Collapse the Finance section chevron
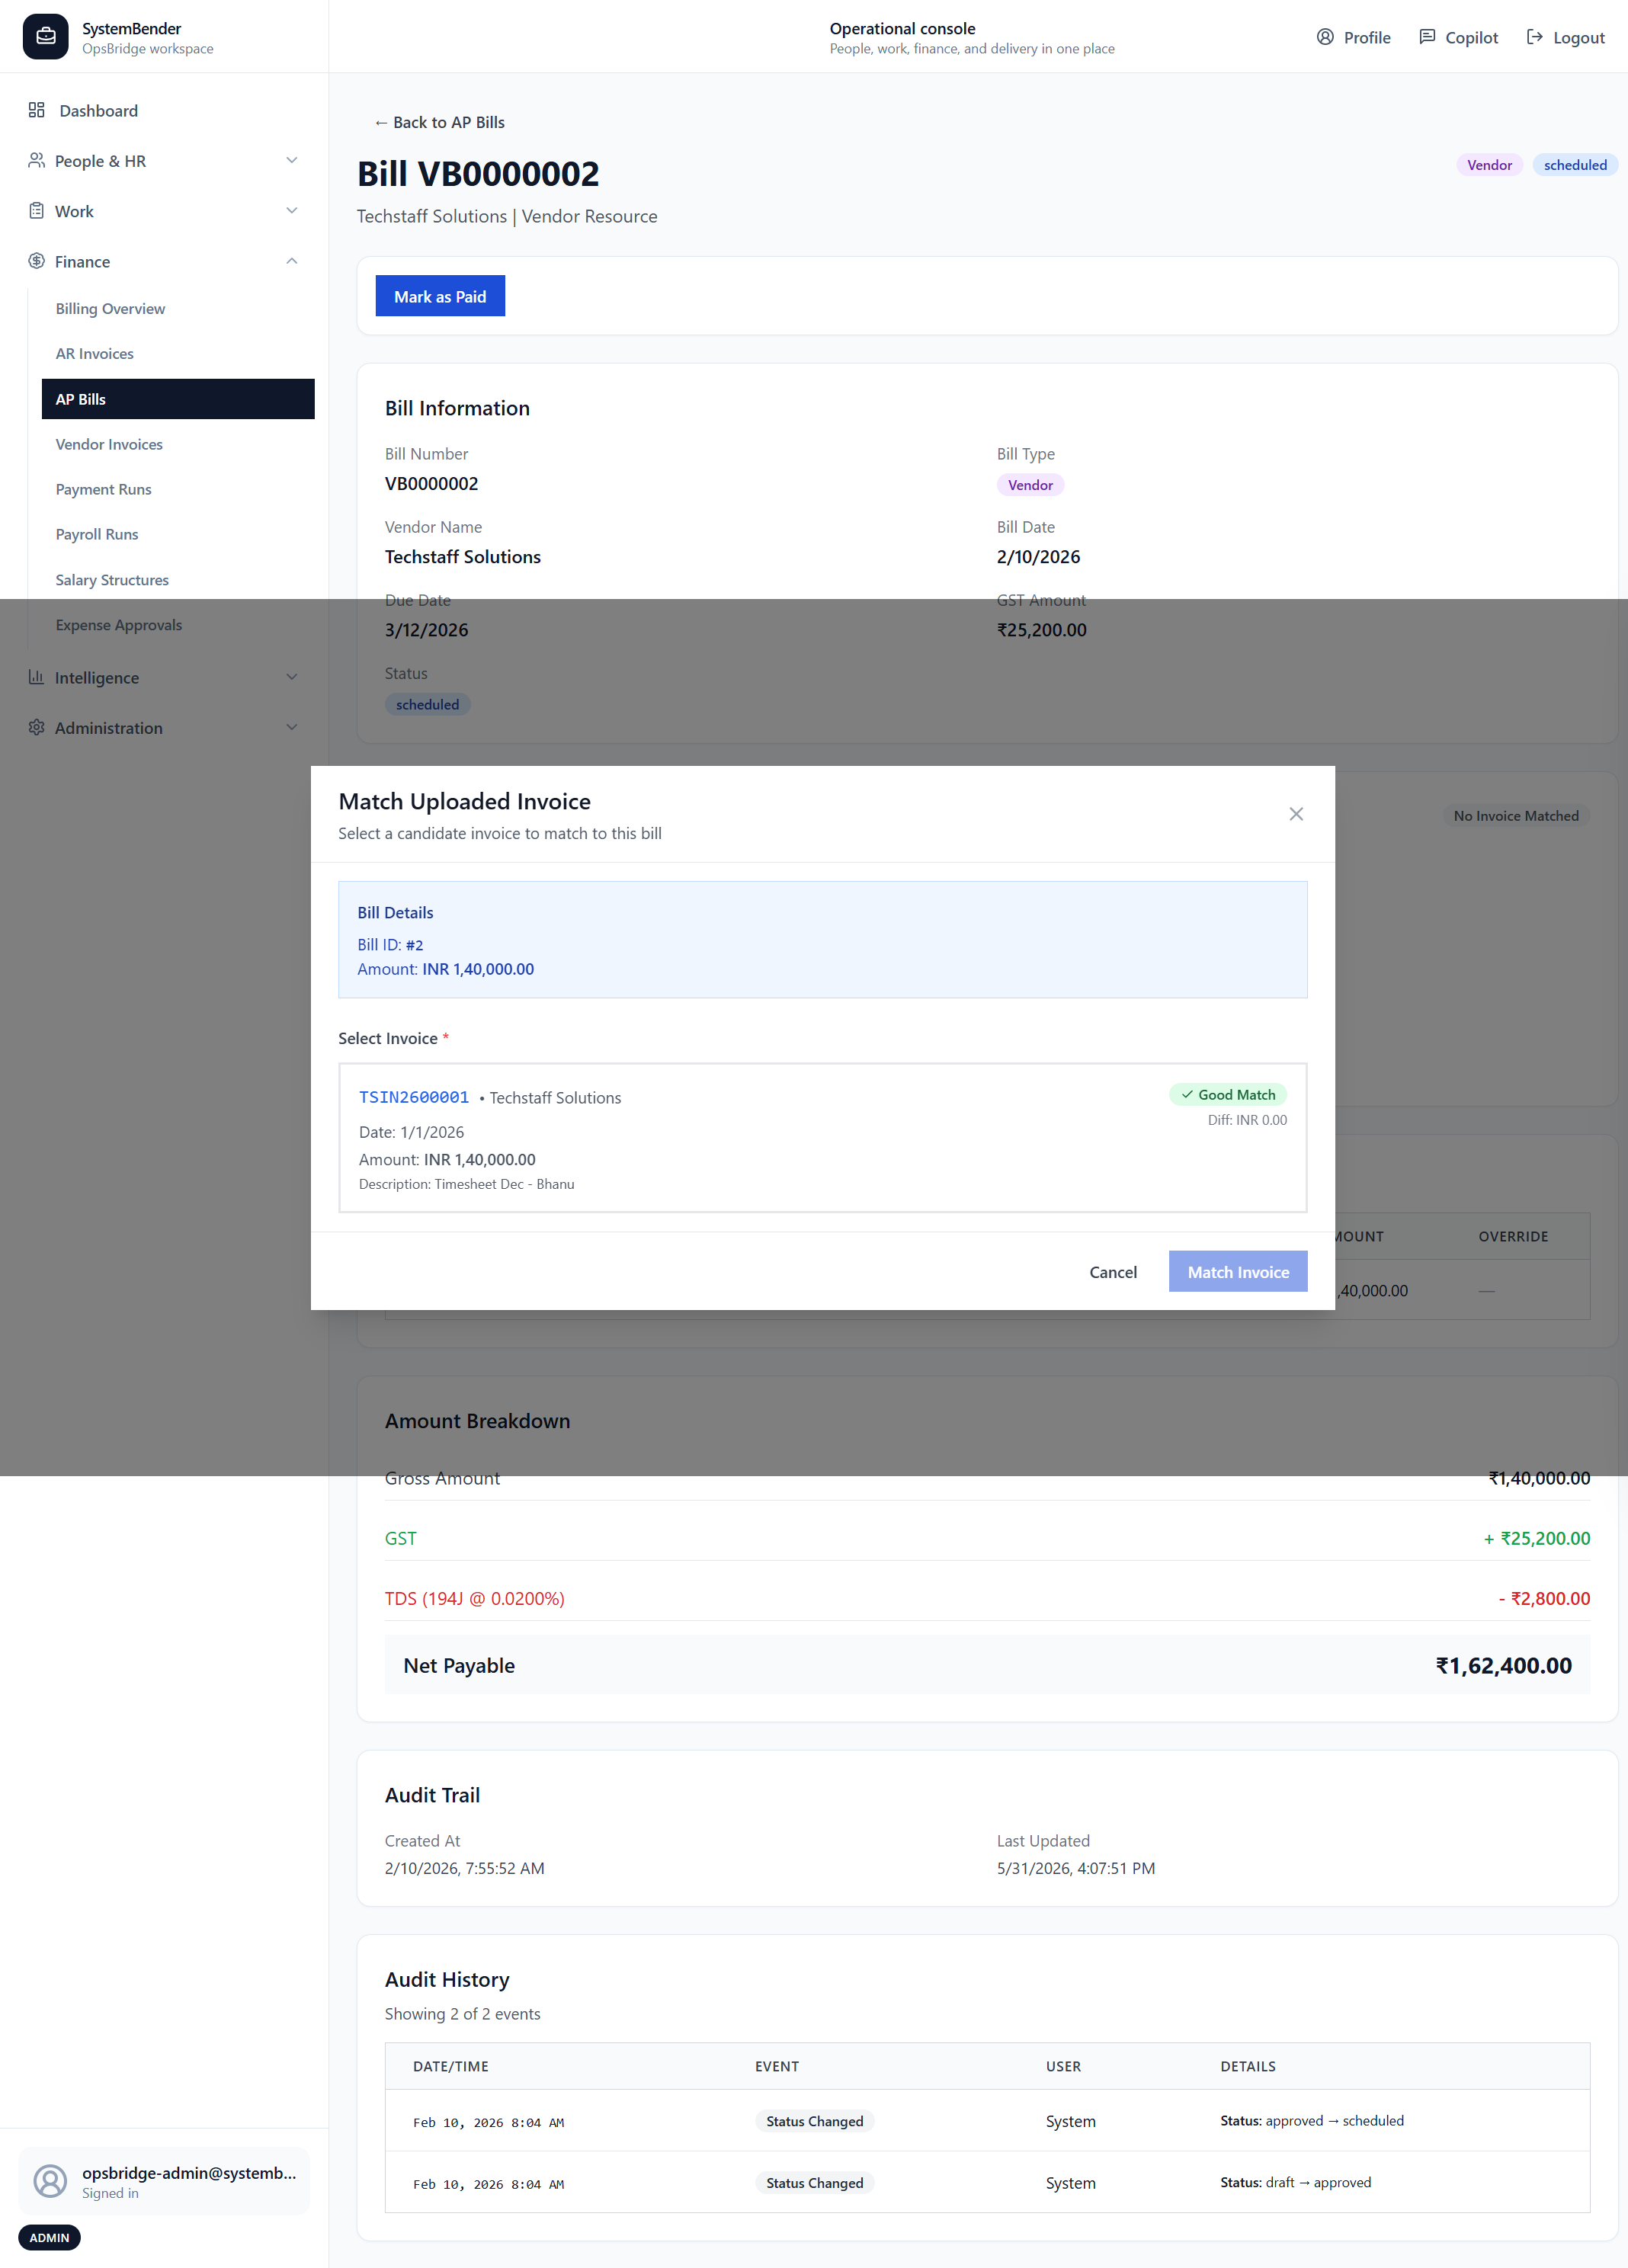 [292, 261]
